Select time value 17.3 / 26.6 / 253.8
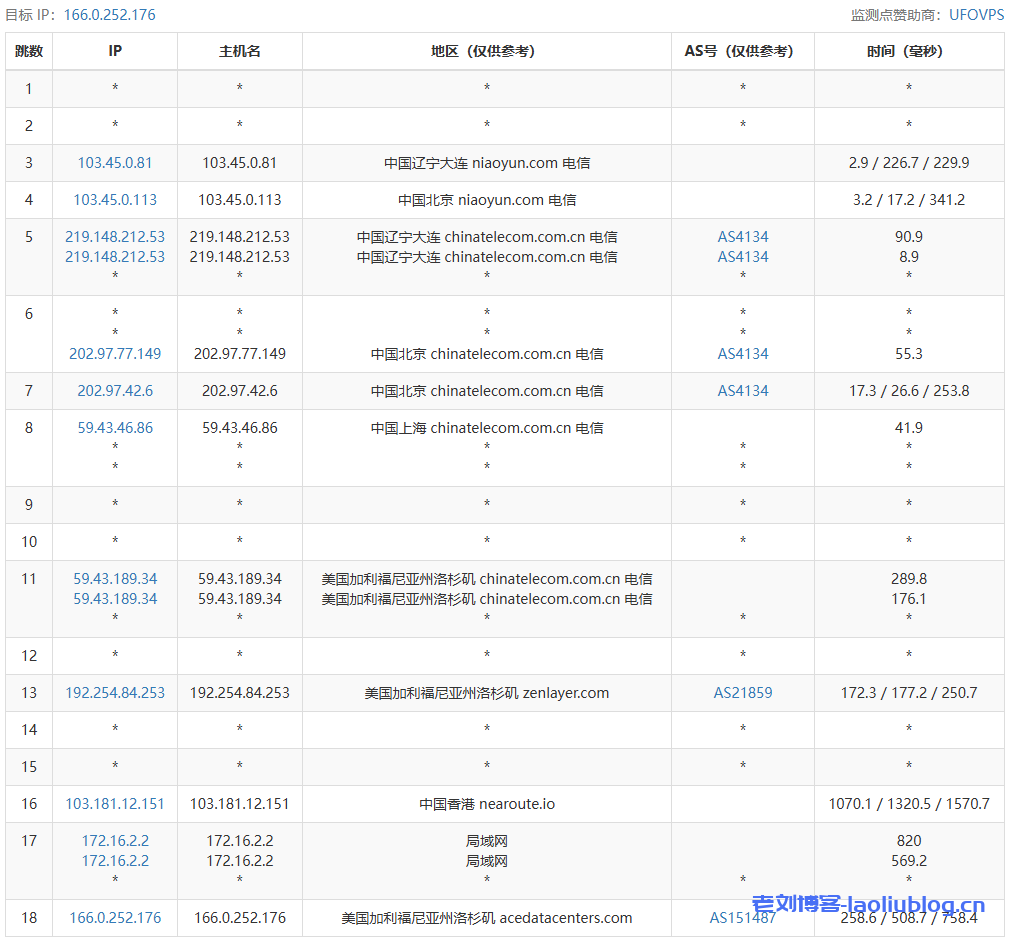Image resolution: width=1011 pixels, height=942 pixels. coord(909,391)
